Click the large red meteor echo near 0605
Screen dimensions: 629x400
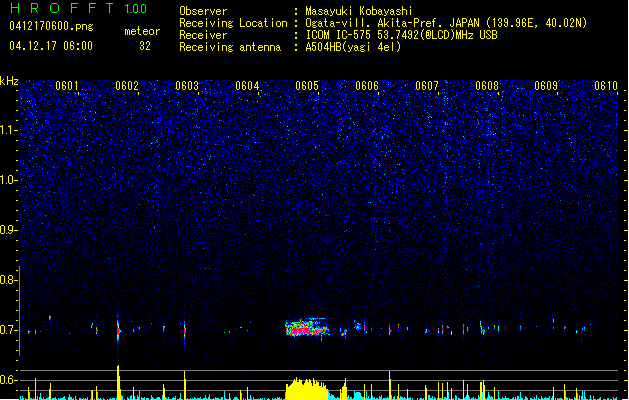(308, 328)
